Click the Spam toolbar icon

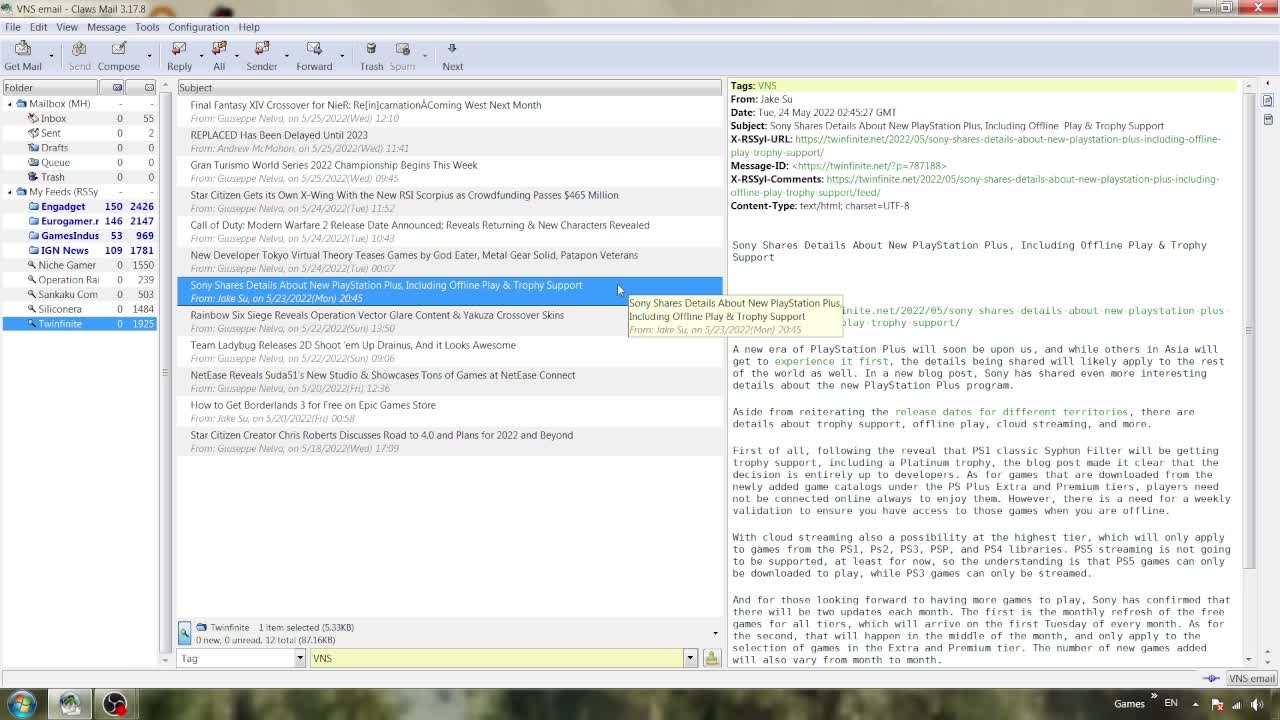pyautogui.click(x=402, y=49)
